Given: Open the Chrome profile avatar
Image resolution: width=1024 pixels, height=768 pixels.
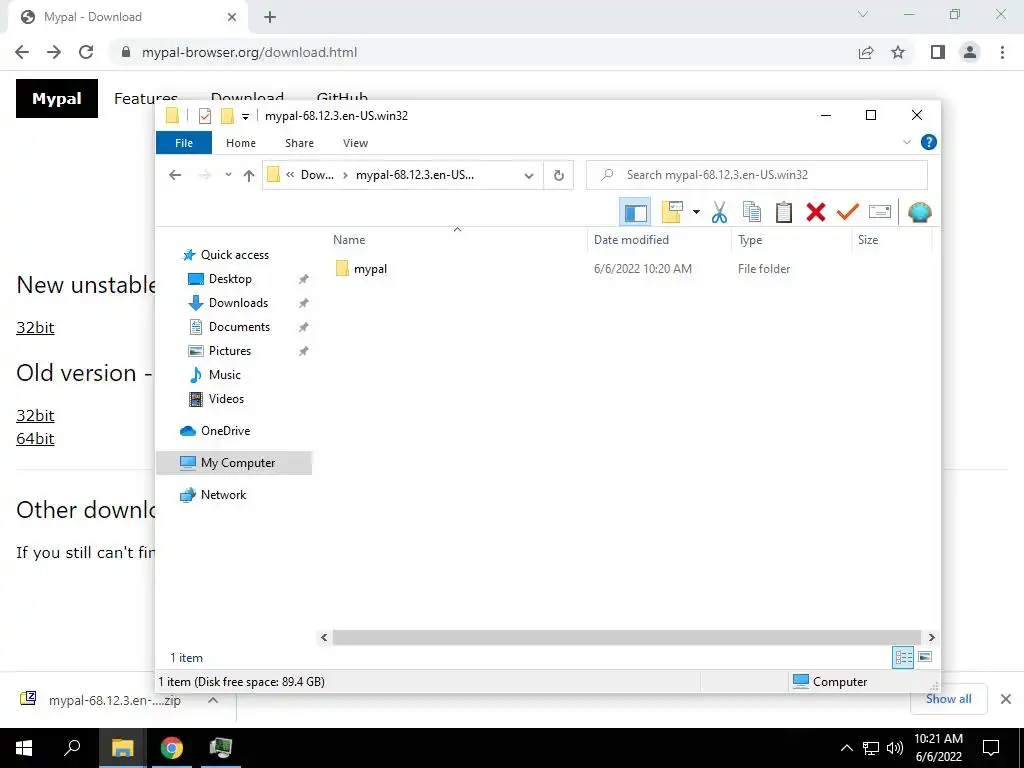Looking at the screenshot, I should coord(970,52).
